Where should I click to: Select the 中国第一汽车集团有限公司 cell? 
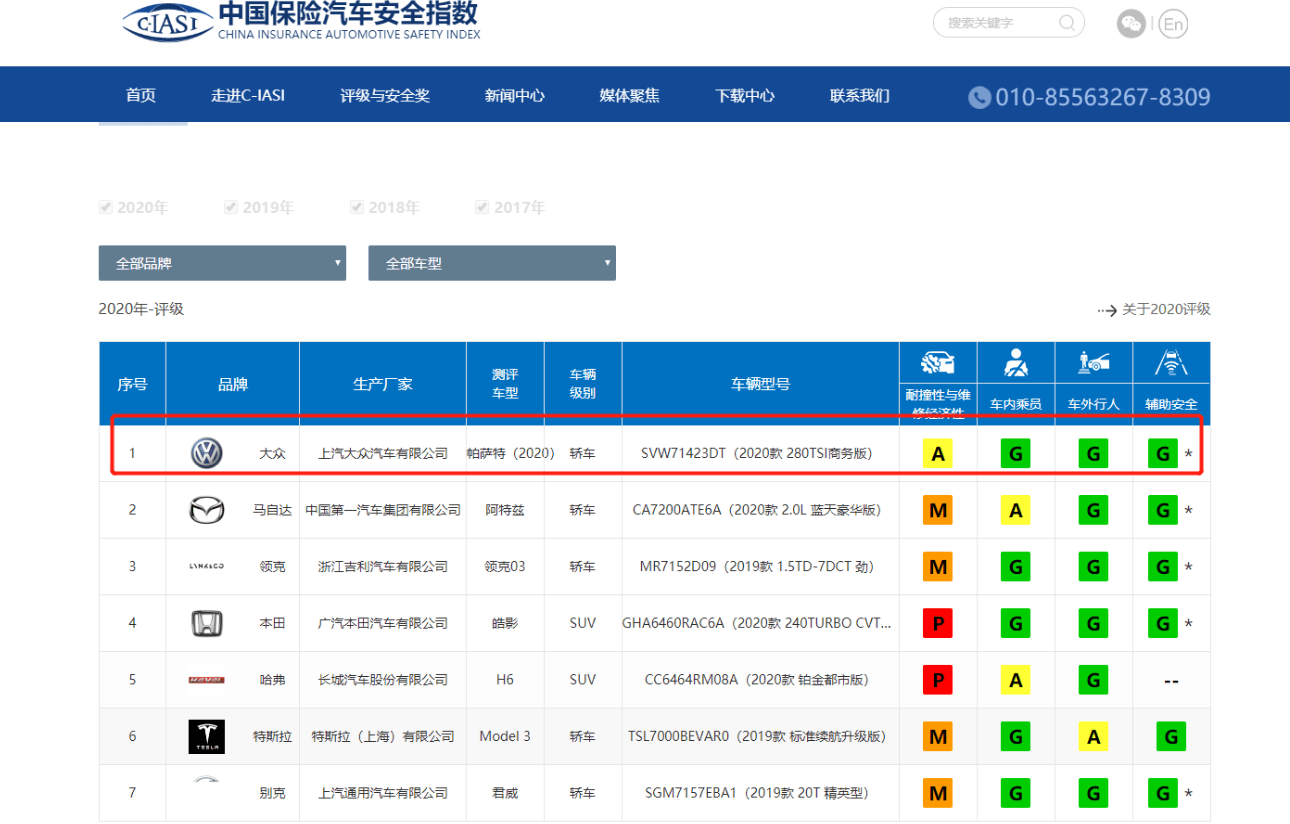tap(383, 510)
